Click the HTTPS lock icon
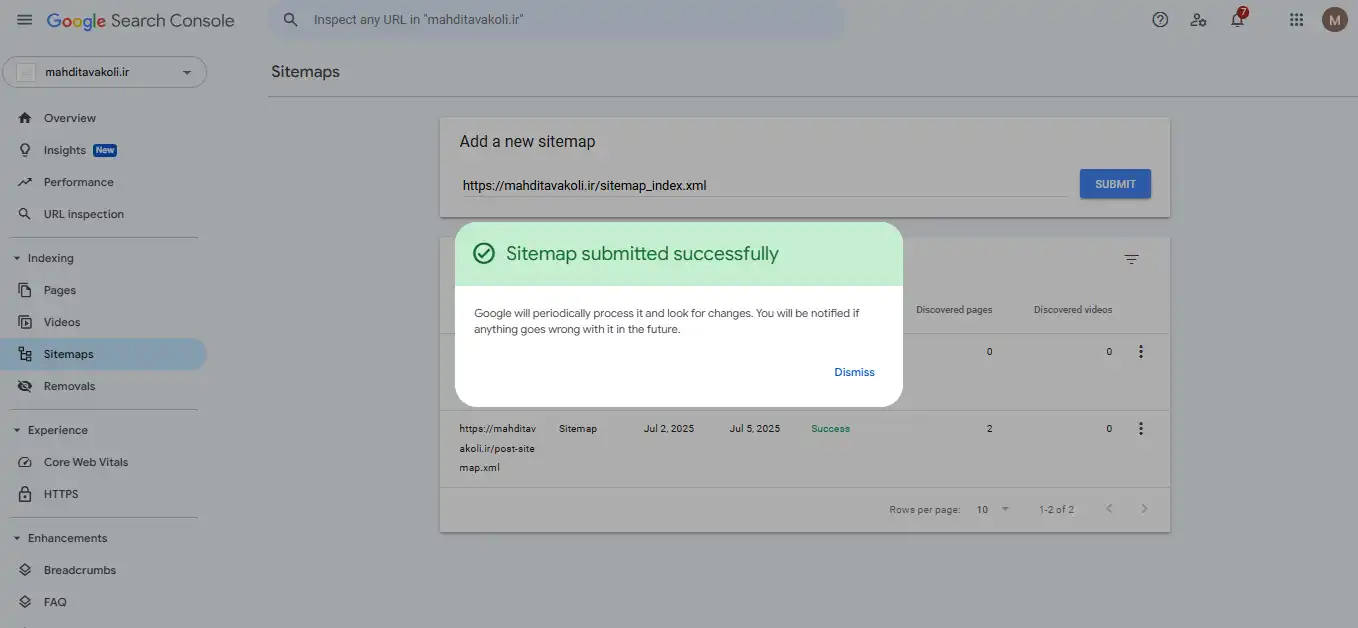Screen dimensions: 1358x628 pyautogui.click(x=25, y=494)
